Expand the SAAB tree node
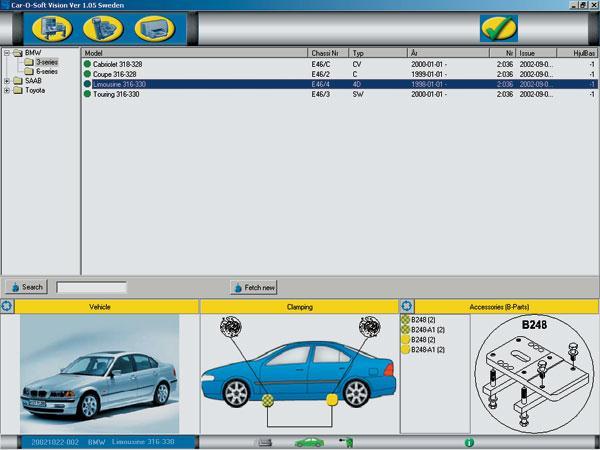Image resolution: width=600 pixels, height=450 pixels. [x=7, y=81]
